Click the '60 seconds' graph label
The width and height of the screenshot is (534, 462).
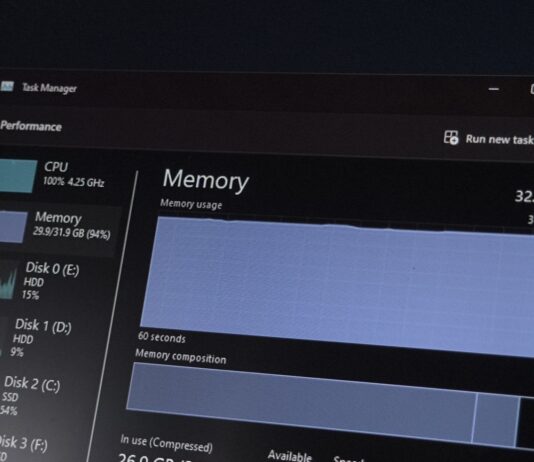coord(162,337)
